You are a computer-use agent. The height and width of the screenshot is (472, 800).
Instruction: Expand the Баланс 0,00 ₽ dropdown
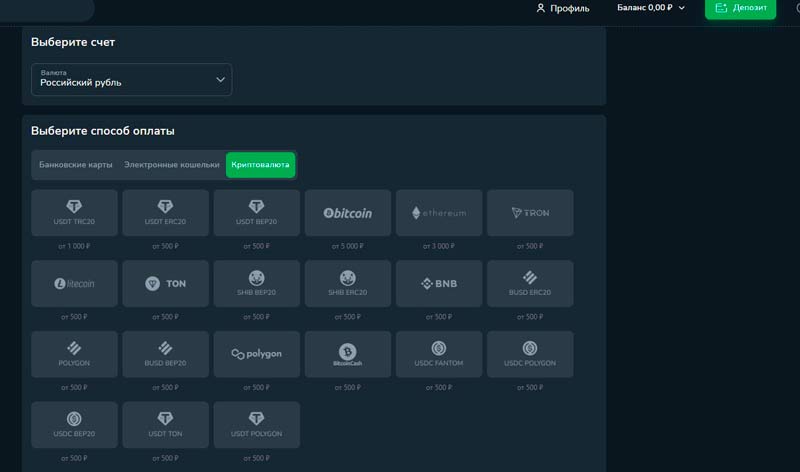[651, 8]
